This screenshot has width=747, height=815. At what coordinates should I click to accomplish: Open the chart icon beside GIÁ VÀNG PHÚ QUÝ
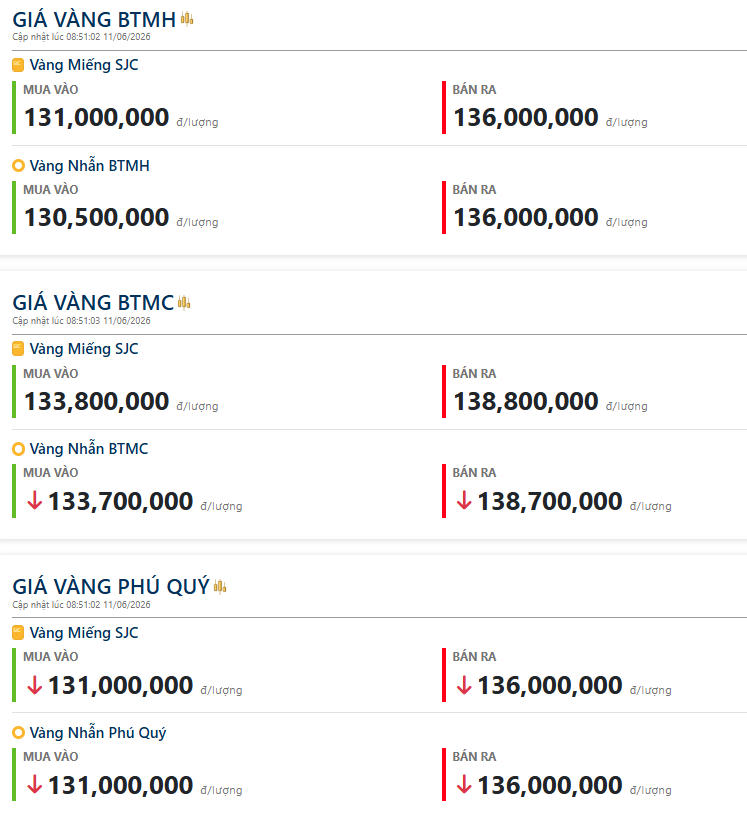[x=220, y=586]
